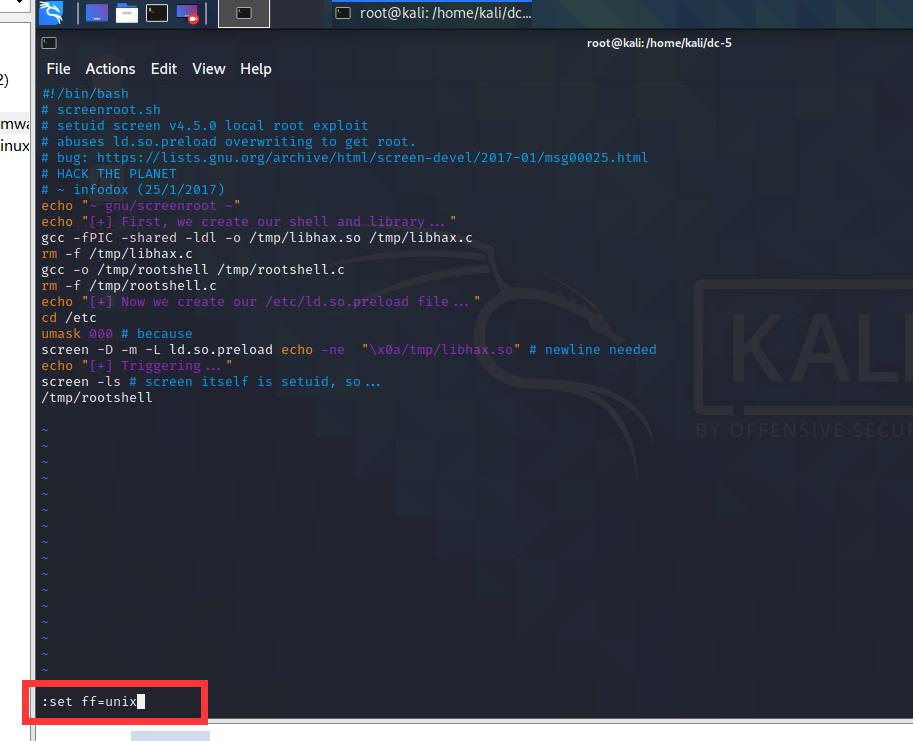This screenshot has width=913, height=741.
Task: Click the '#!/bin/bash' shebang line
Action: [x=85, y=94]
